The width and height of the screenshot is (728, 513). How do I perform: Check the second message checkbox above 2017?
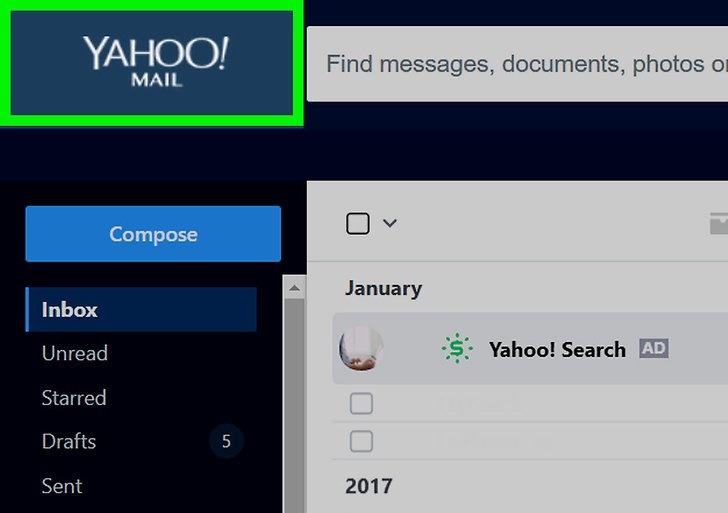pos(361,441)
